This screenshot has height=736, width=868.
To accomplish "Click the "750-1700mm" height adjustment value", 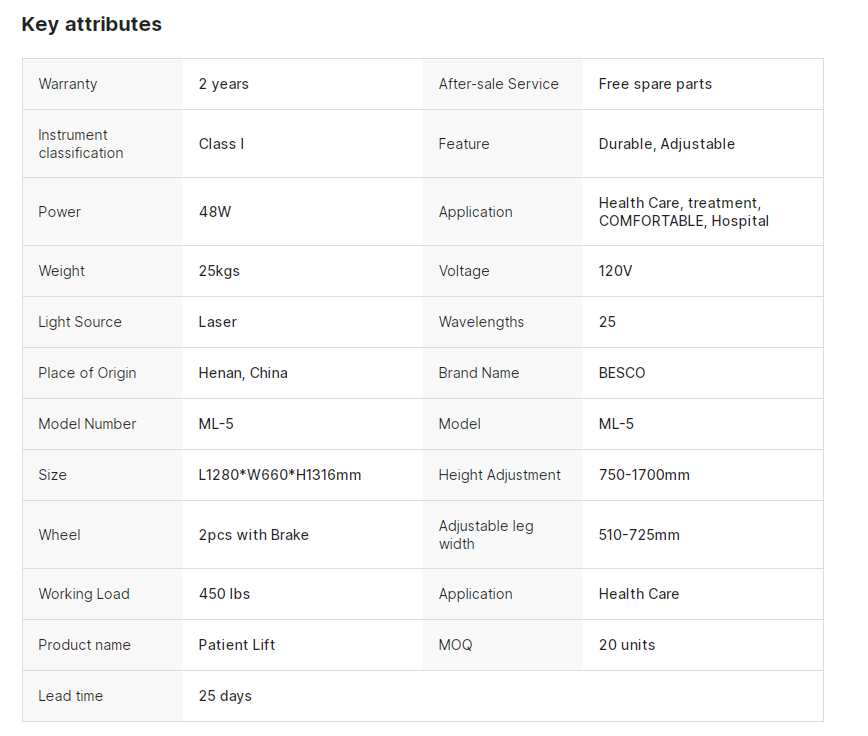I will coord(644,475).
